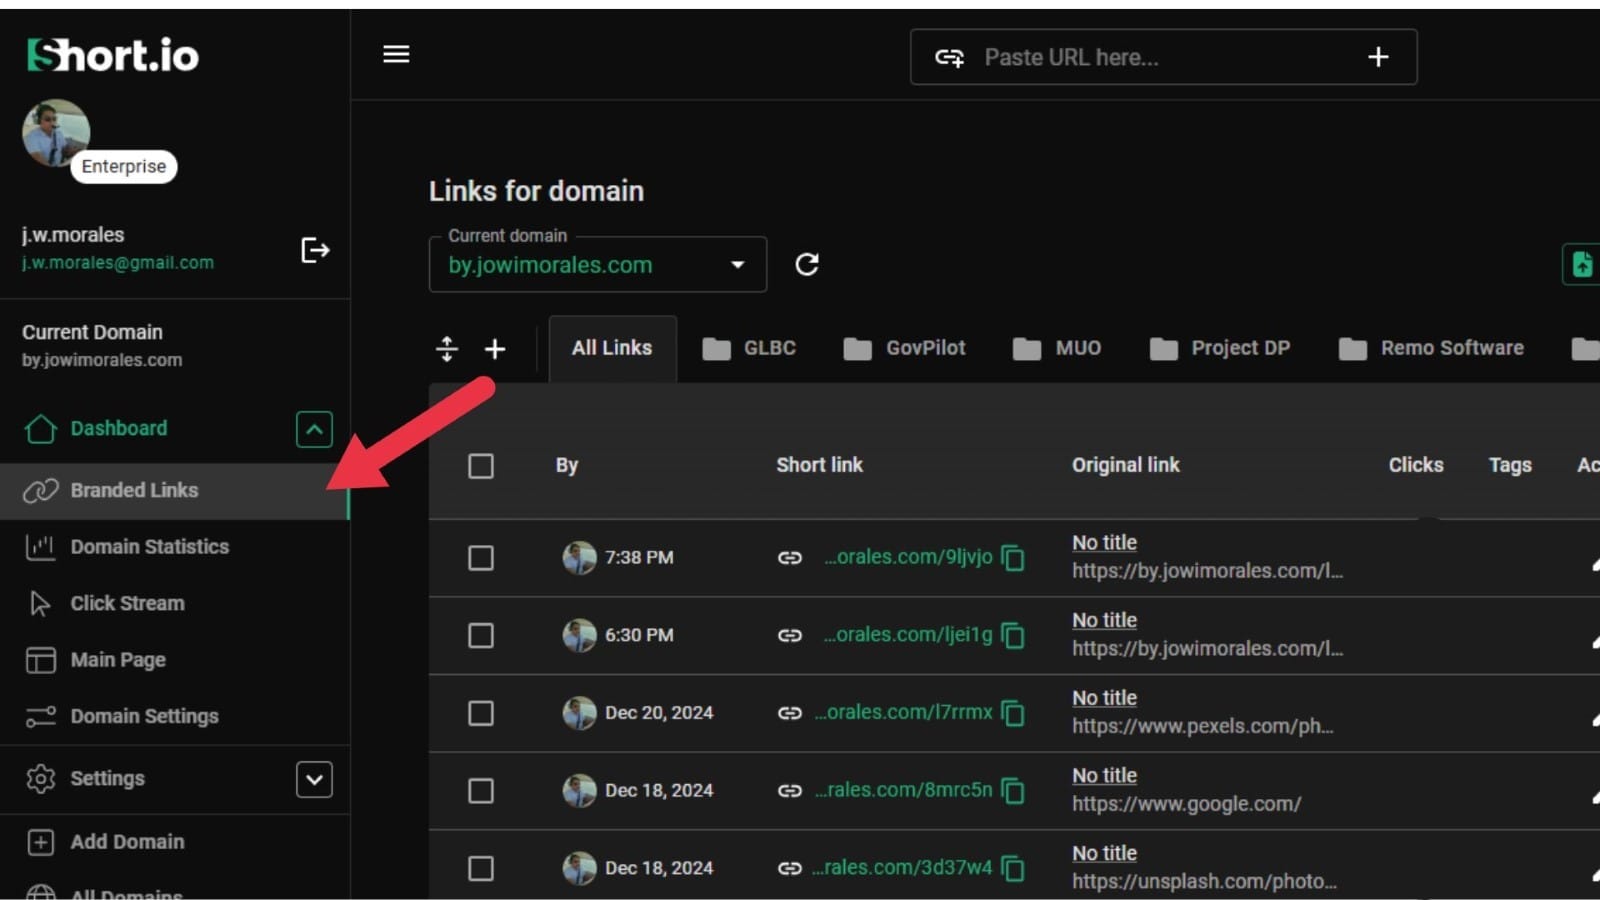The image size is (1600, 900).
Task: Click No title above the pexels.com link
Action: (1104, 698)
